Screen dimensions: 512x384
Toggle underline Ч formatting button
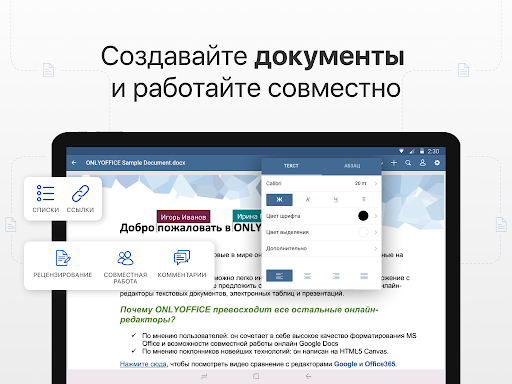pos(336,200)
